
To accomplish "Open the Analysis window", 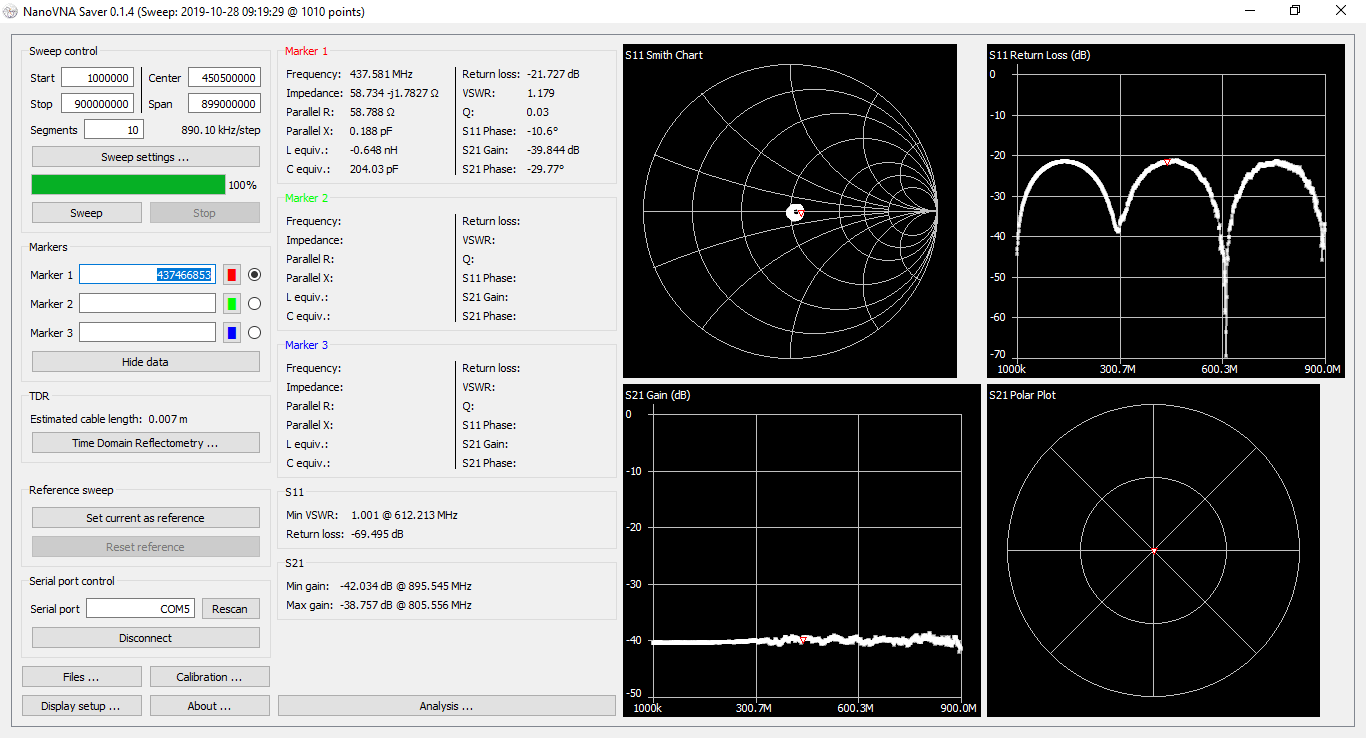I will pos(446,706).
